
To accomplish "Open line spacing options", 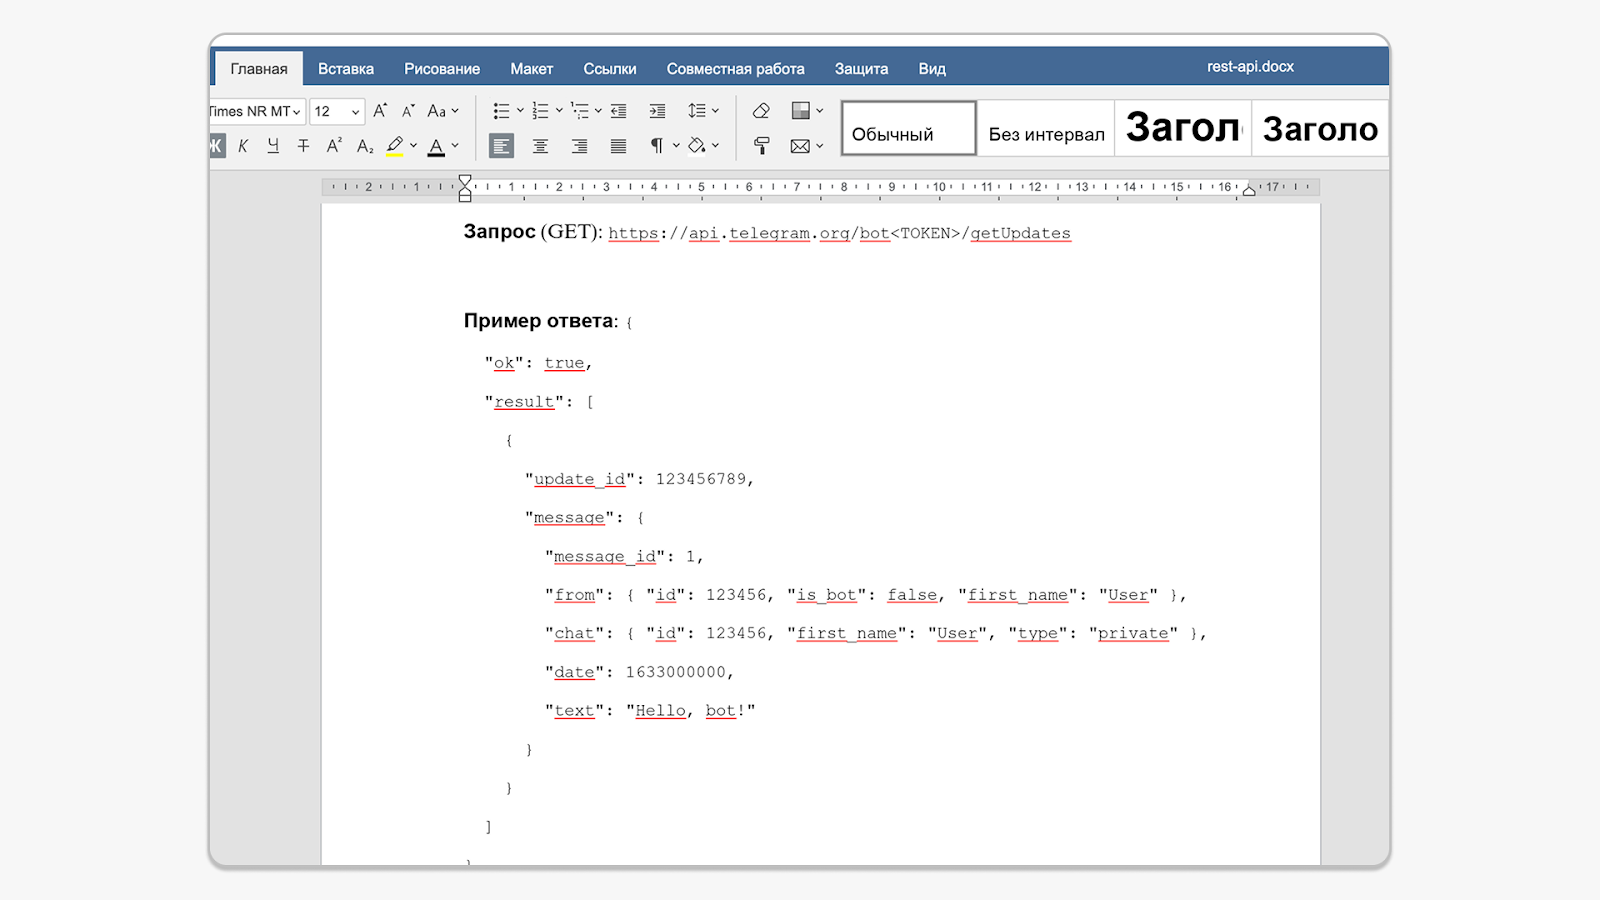I will 703,111.
